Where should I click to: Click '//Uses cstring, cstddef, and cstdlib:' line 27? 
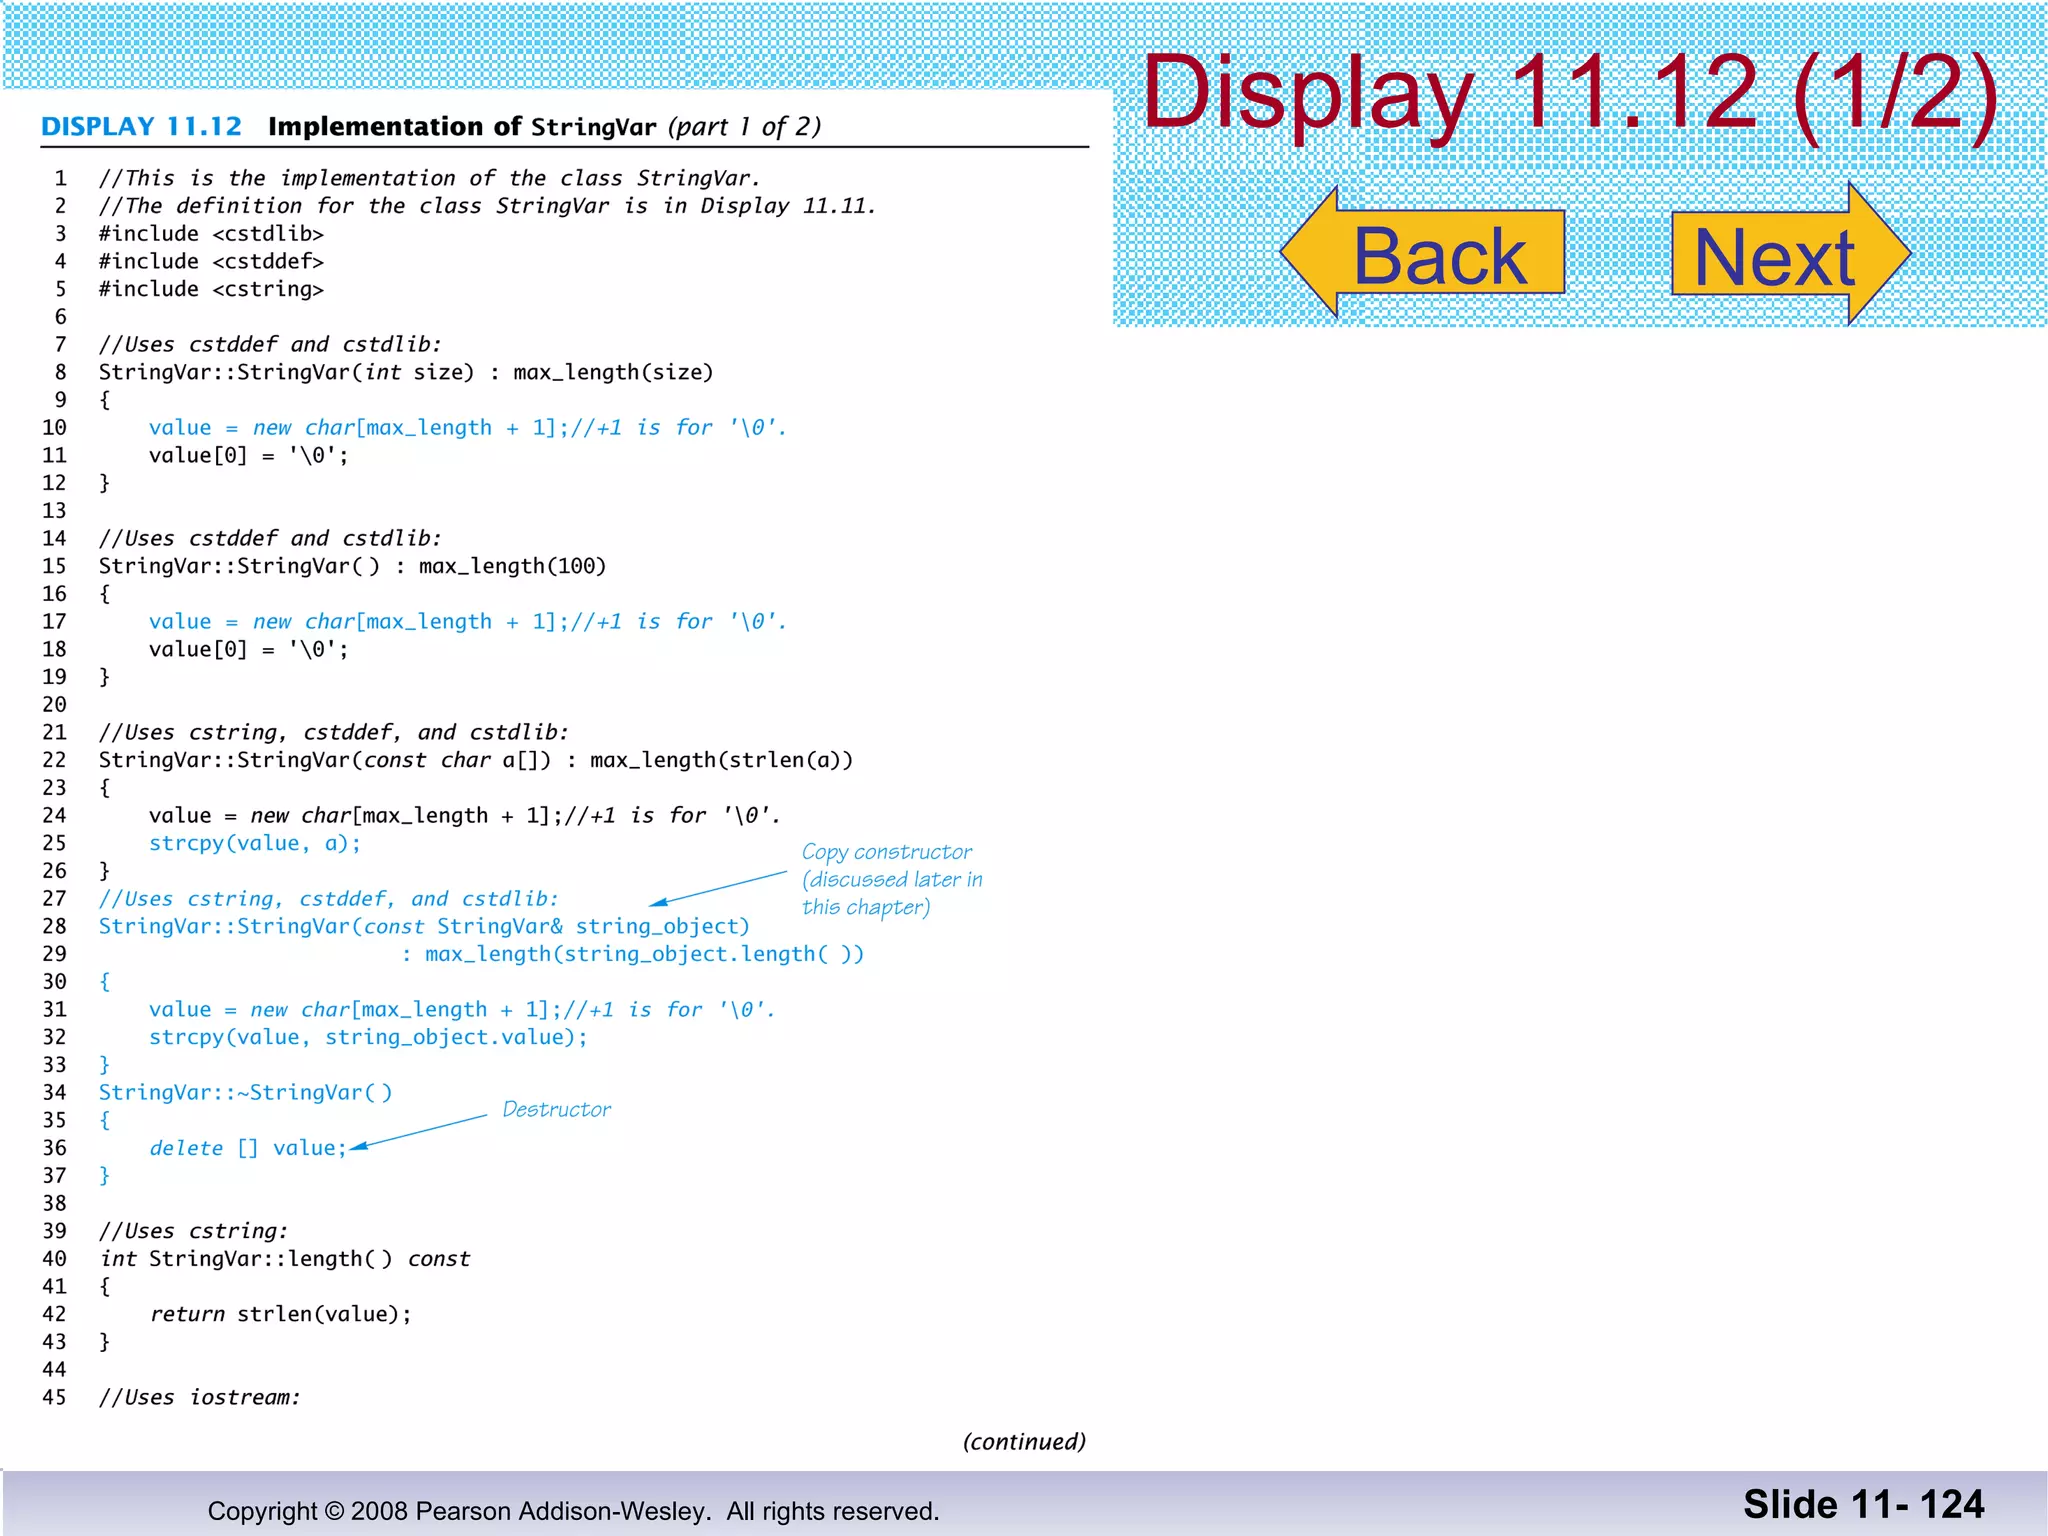329,899
